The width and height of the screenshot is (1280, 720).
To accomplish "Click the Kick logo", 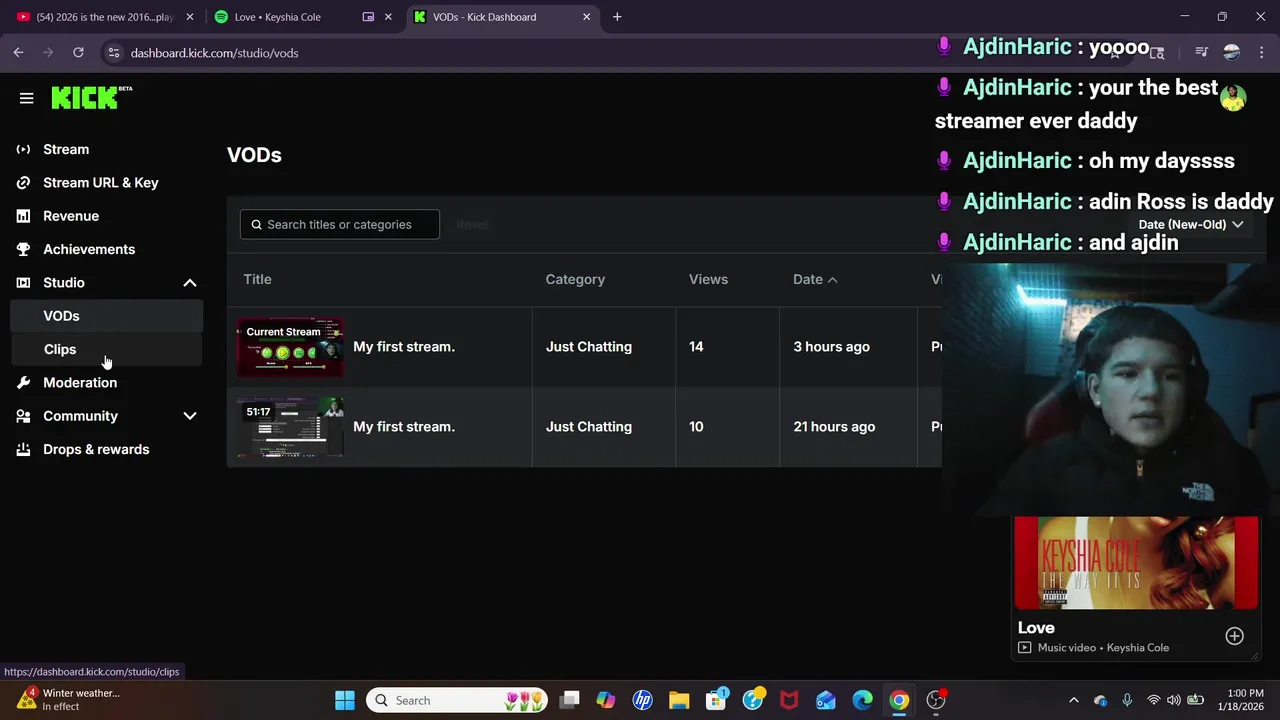I will click(91, 97).
